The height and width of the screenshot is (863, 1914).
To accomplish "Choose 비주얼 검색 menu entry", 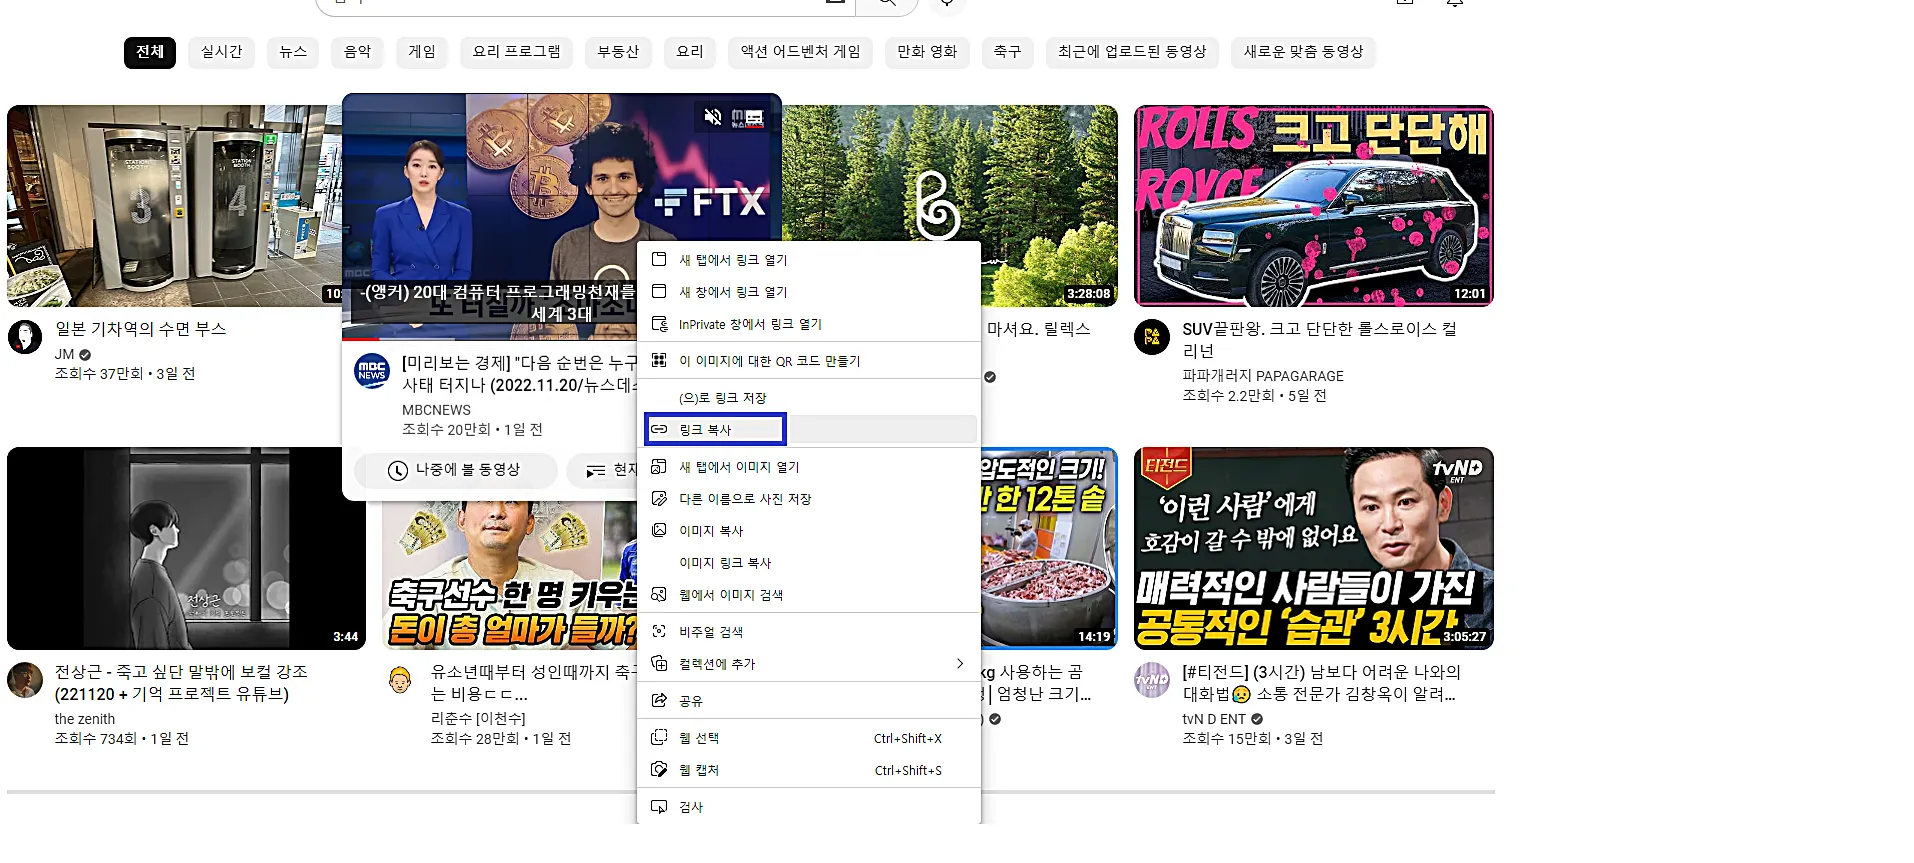I will pos(808,632).
